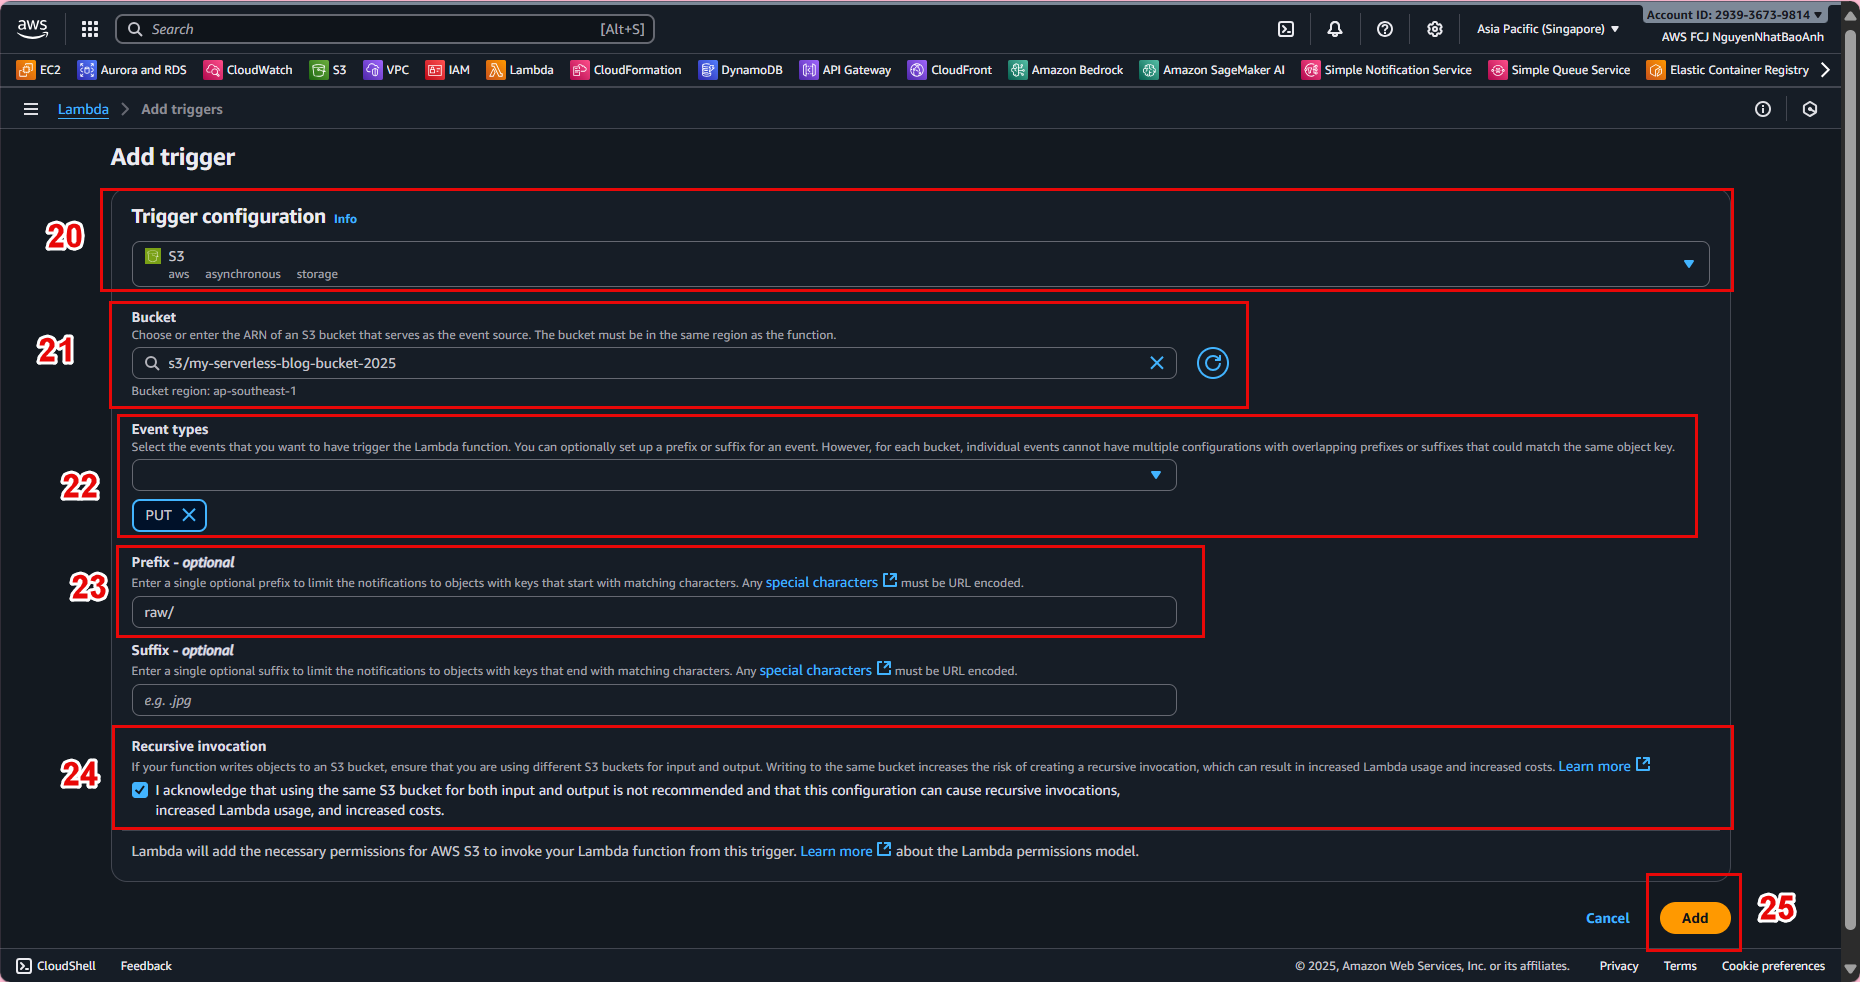Screen dimensions: 1860x982
Task: Open CloudShell from the footer
Action: point(56,966)
